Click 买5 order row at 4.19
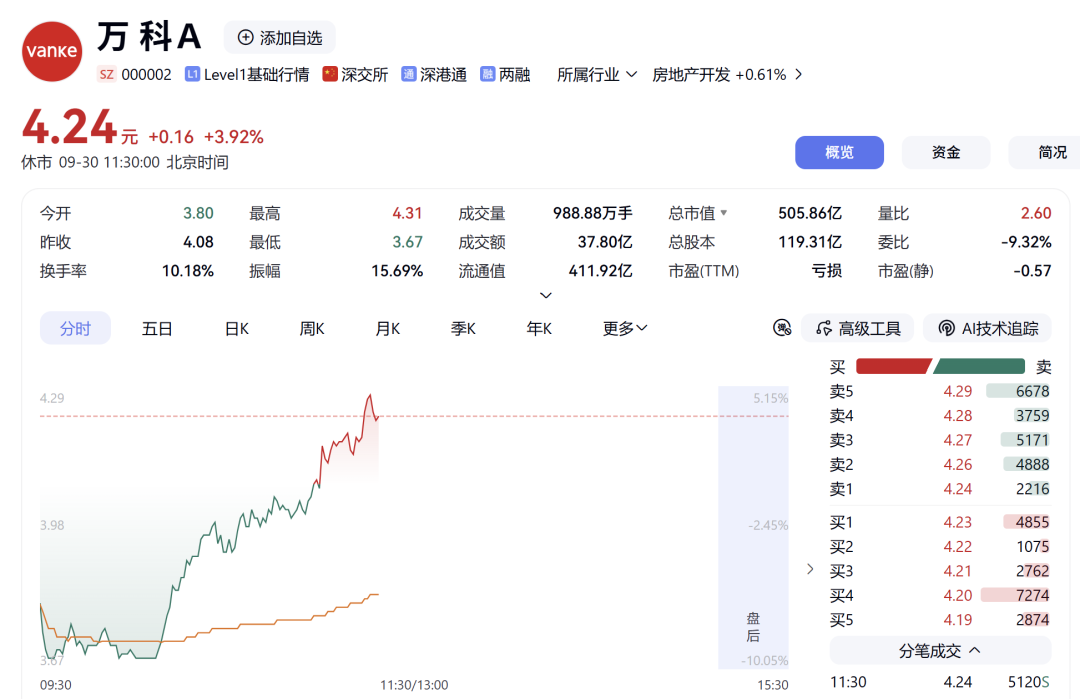The height and width of the screenshot is (699, 1080). 939,619
